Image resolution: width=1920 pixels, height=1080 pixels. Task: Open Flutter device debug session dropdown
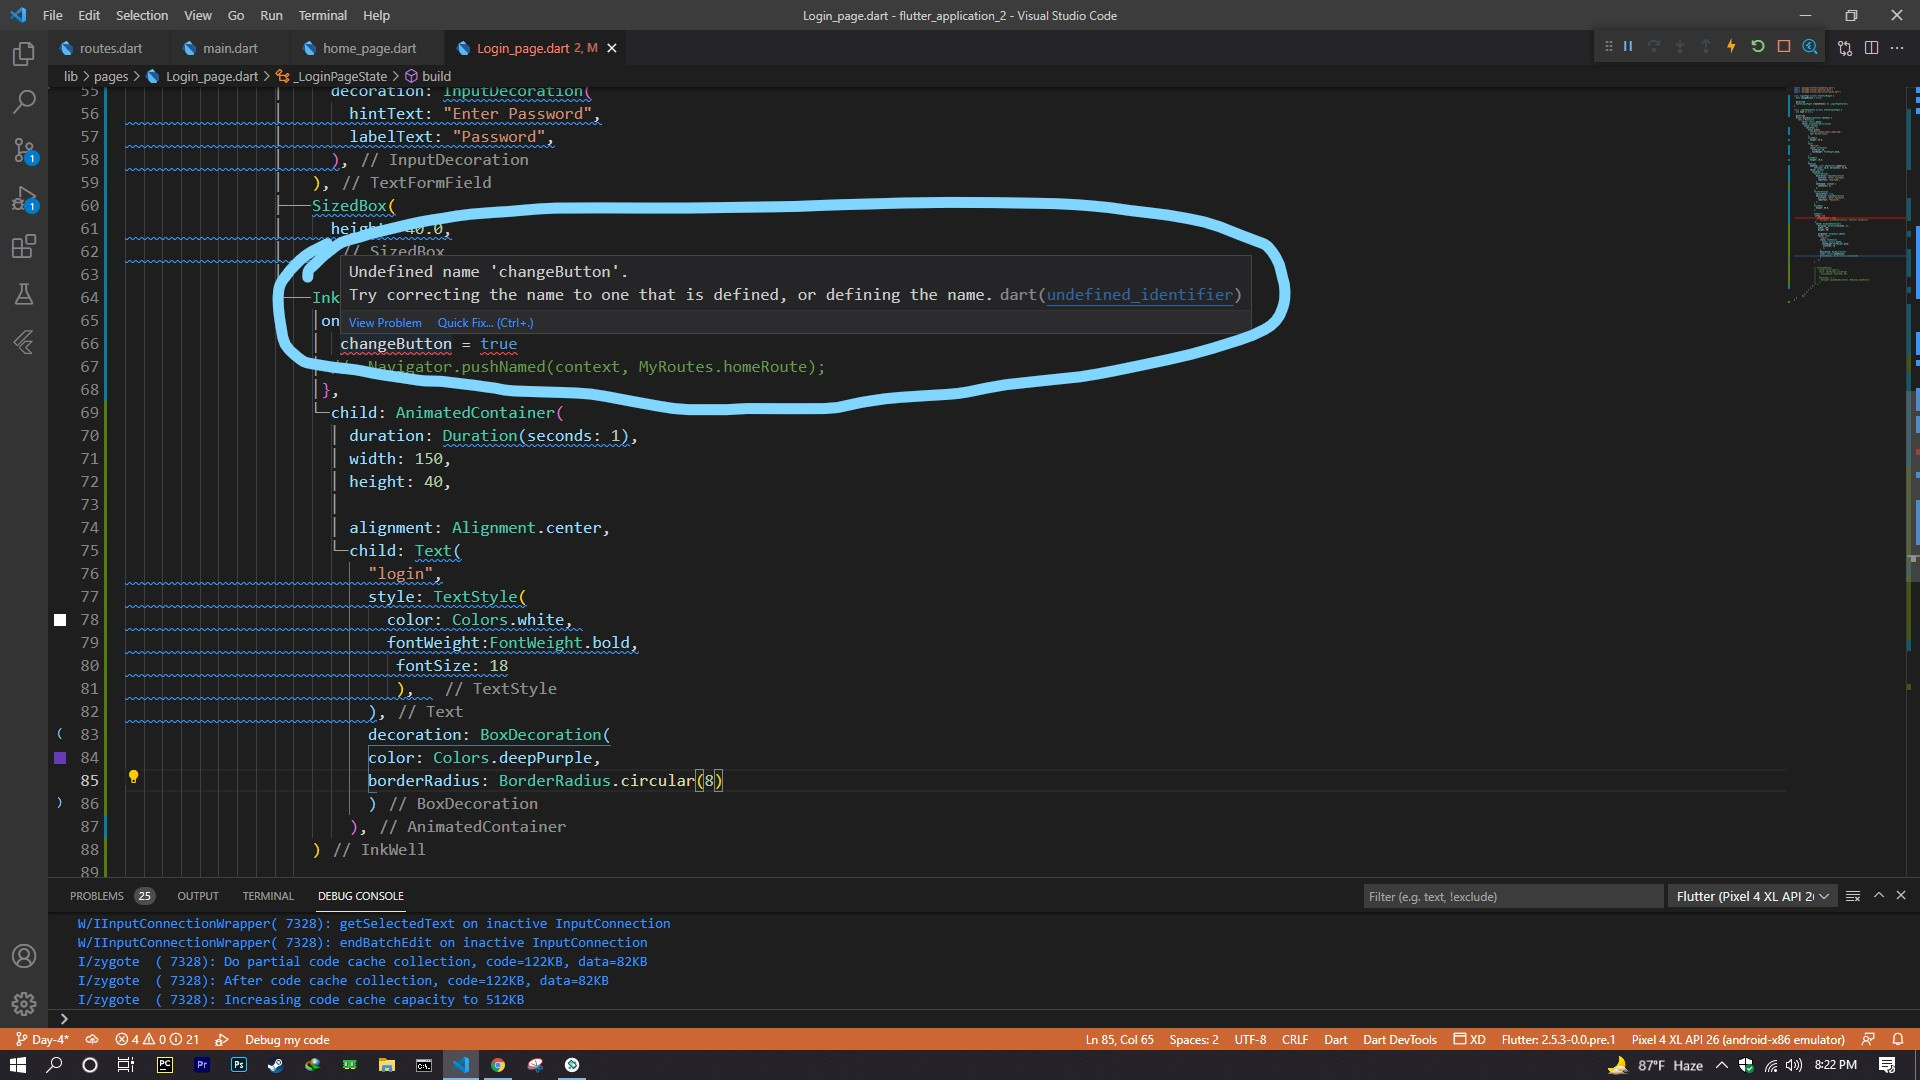click(1752, 896)
